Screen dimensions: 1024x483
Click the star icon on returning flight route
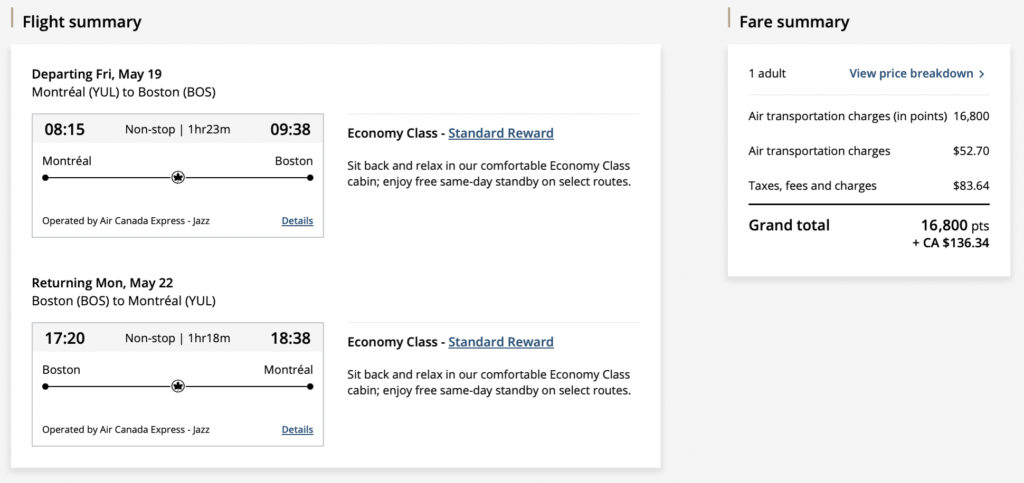pos(178,386)
